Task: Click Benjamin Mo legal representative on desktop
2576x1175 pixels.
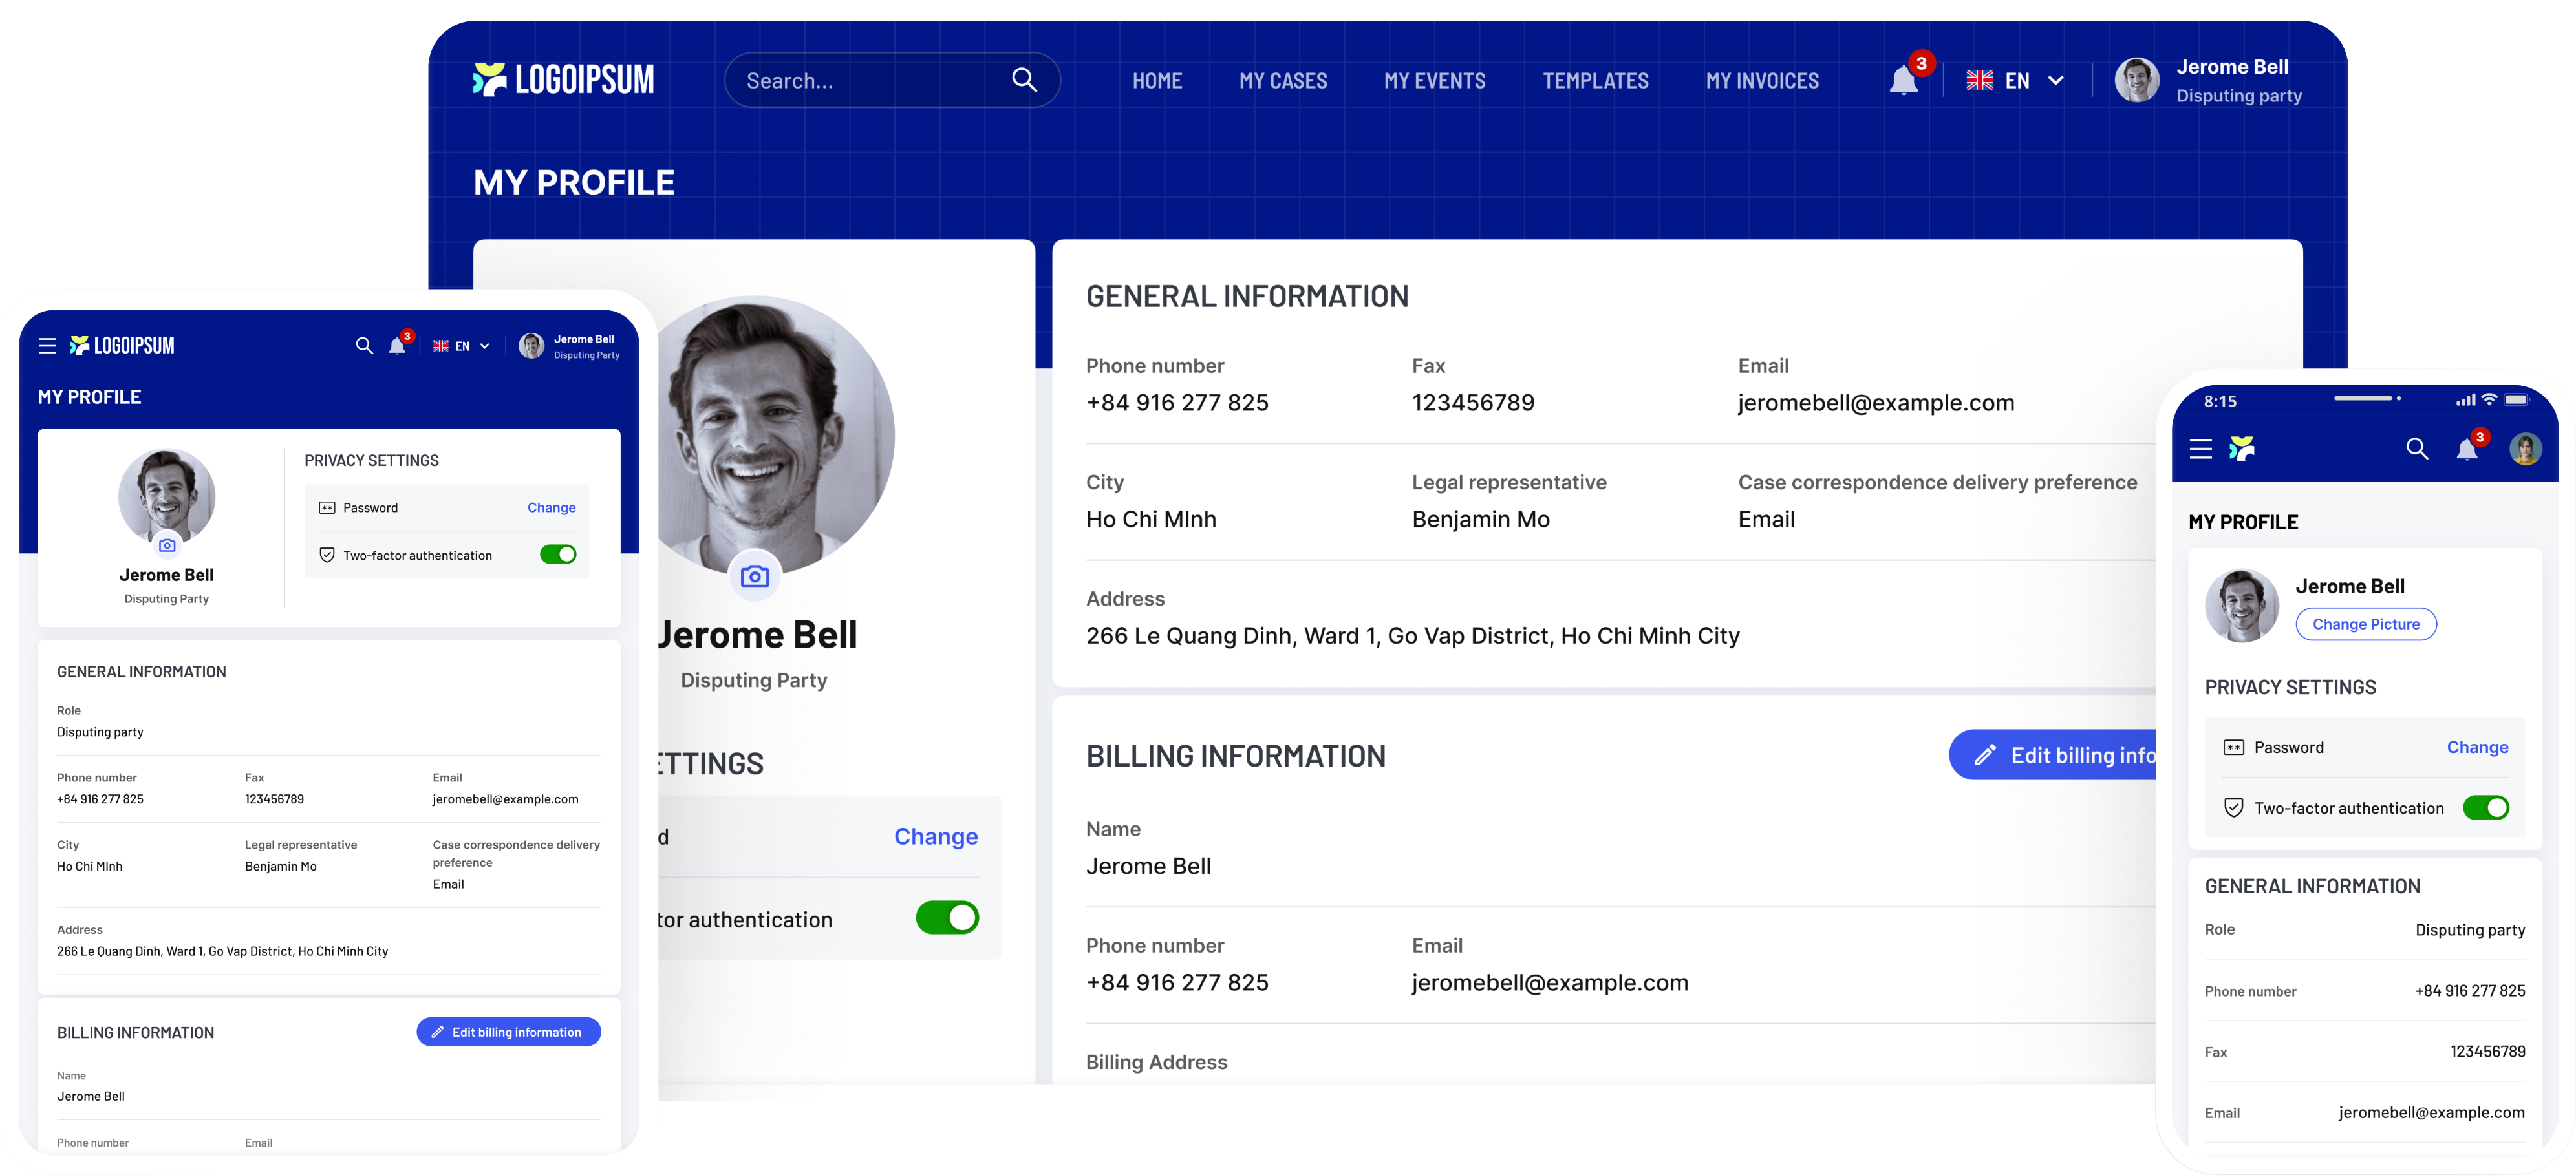Action: point(1481,519)
